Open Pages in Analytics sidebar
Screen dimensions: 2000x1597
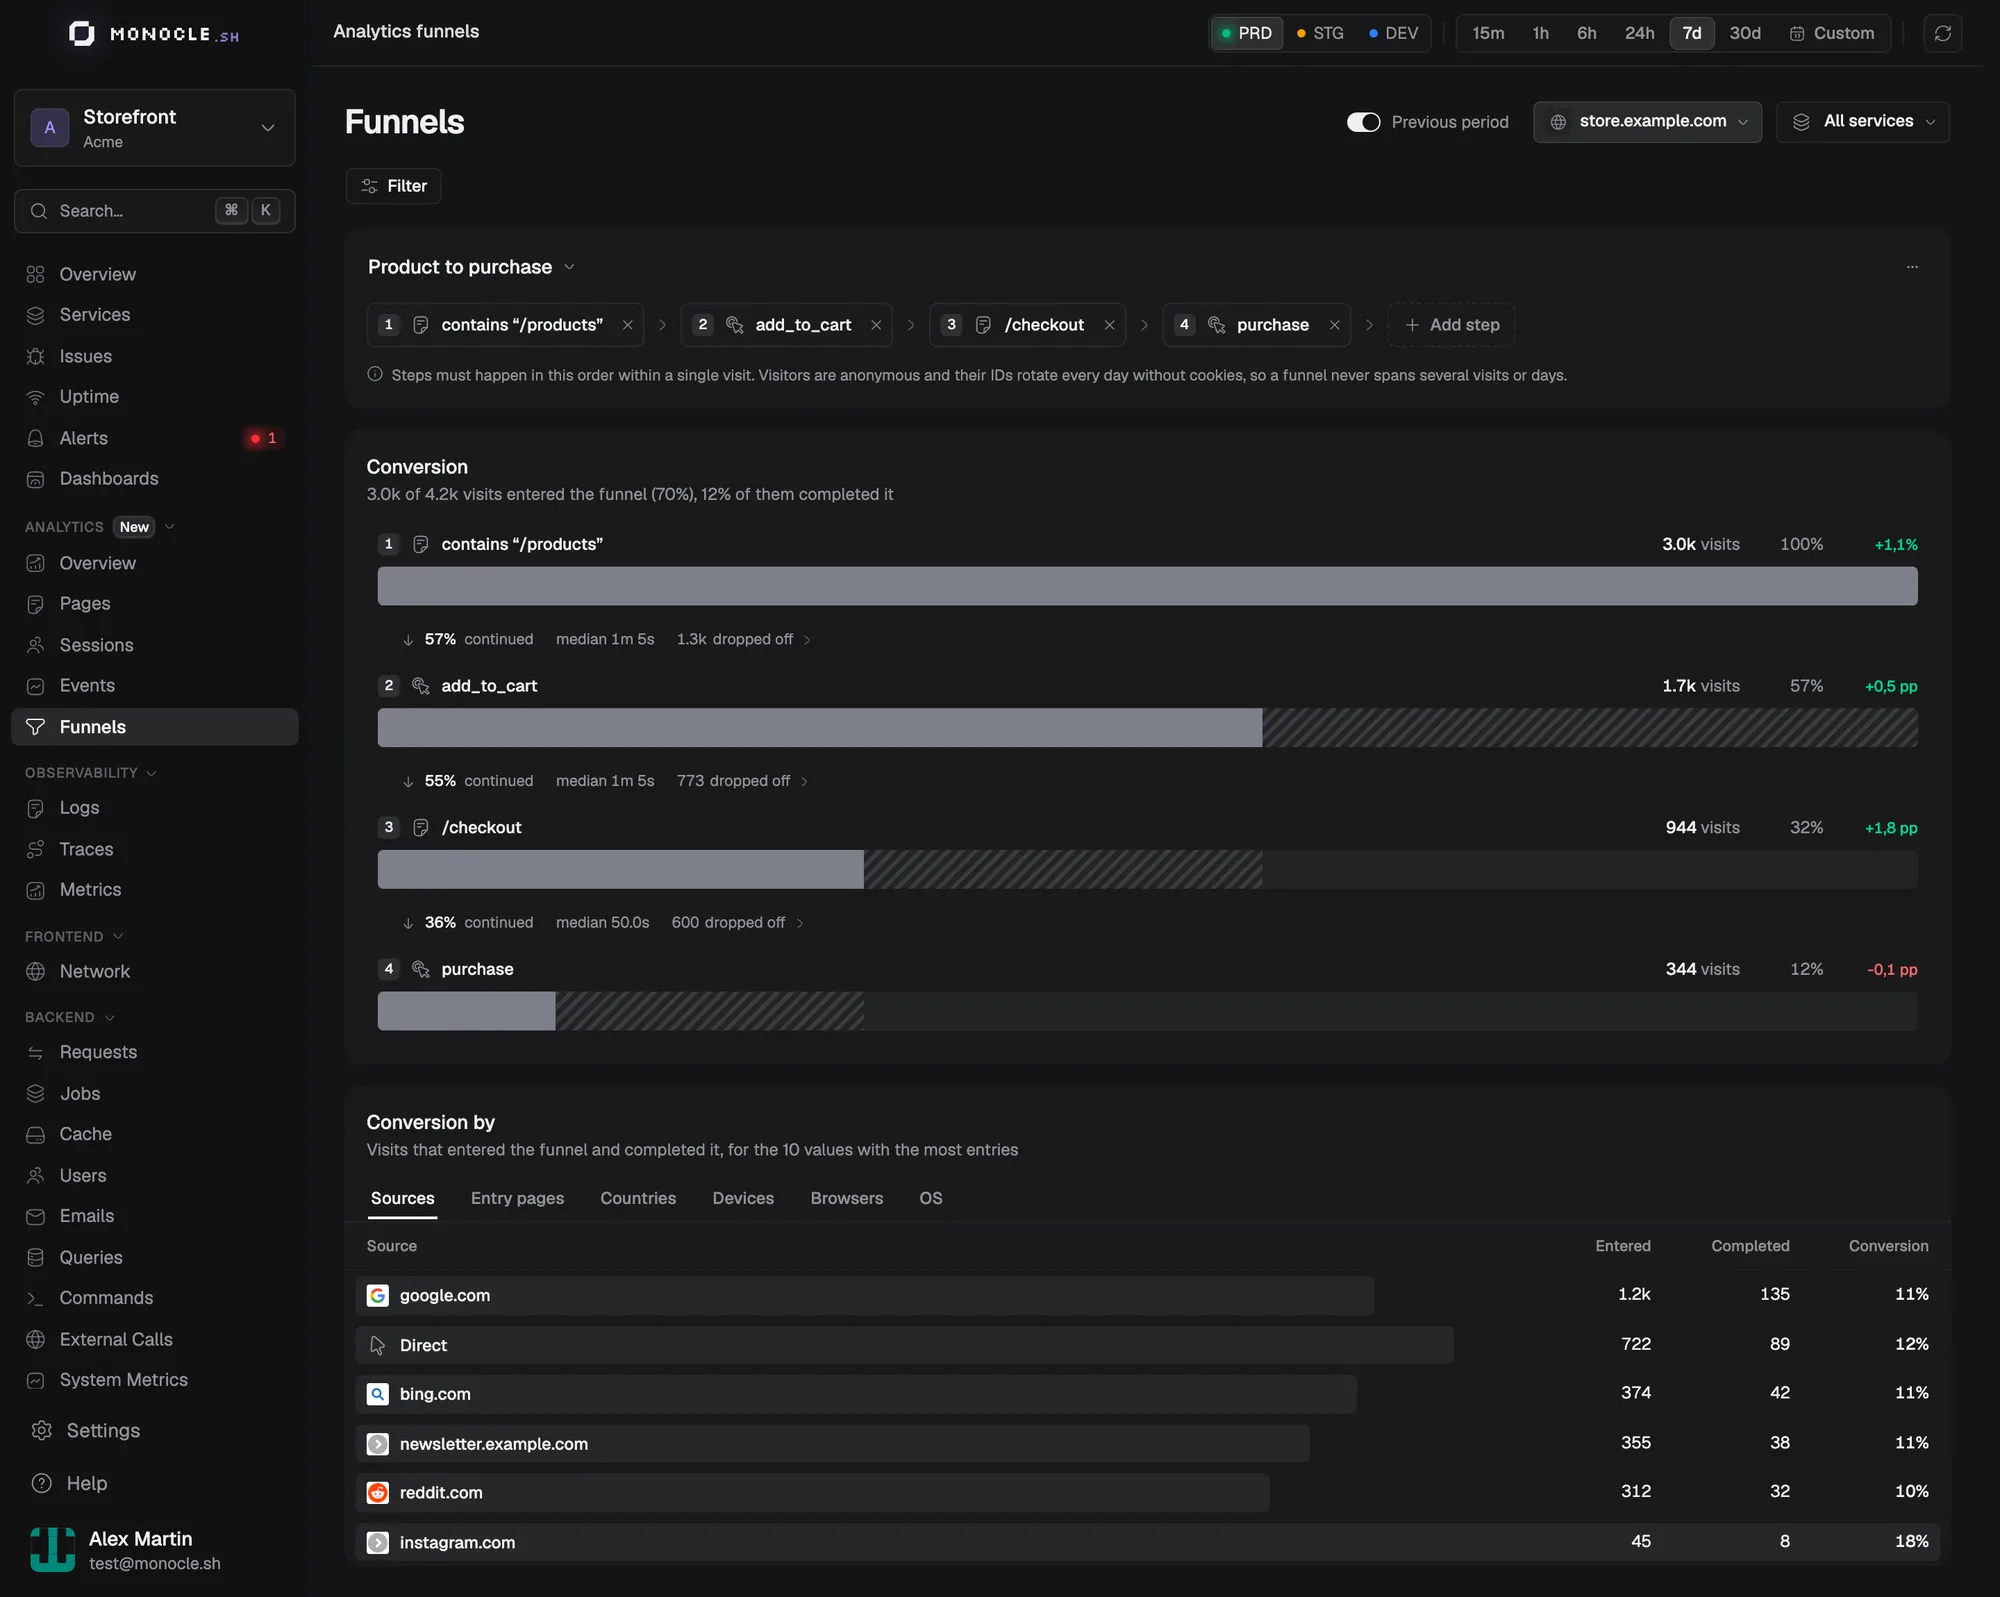155,604
